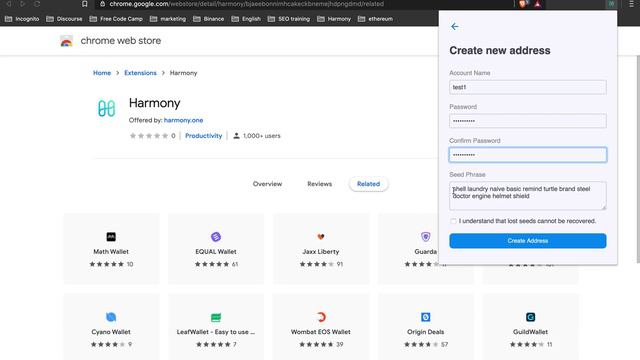Click the Home breadcrumb link
The height and width of the screenshot is (360, 640).
102,73
